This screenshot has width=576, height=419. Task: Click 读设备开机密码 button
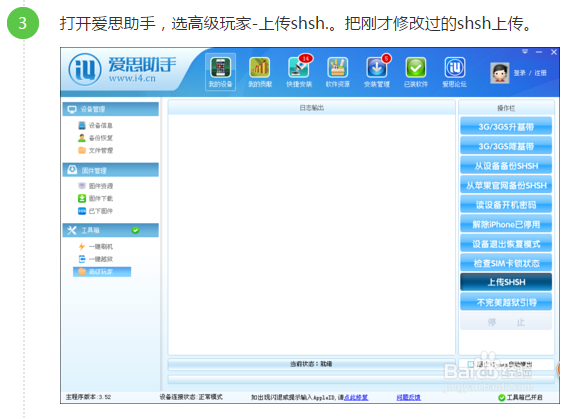(x=506, y=205)
